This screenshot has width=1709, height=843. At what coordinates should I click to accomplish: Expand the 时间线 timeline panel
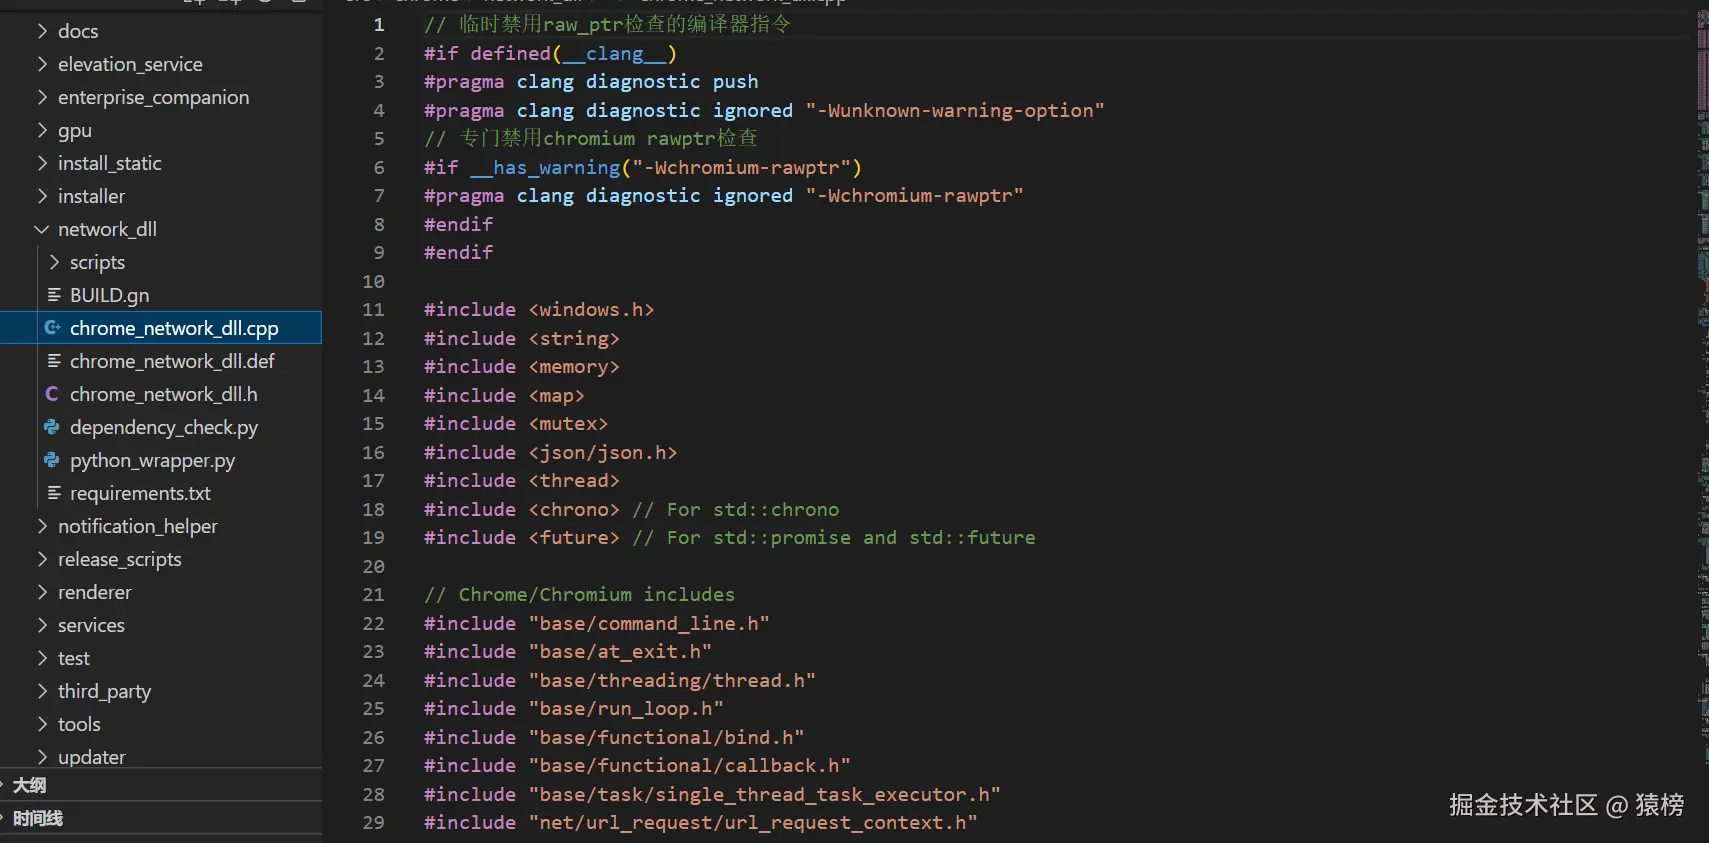click(x=161, y=818)
